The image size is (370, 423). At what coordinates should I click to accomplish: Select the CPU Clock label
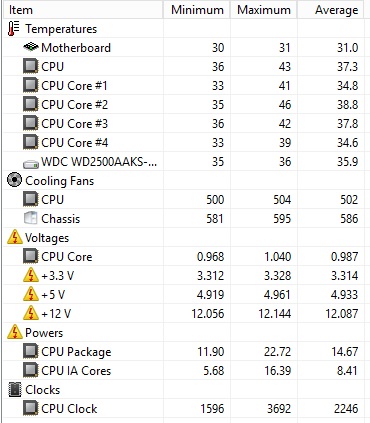[69, 409]
